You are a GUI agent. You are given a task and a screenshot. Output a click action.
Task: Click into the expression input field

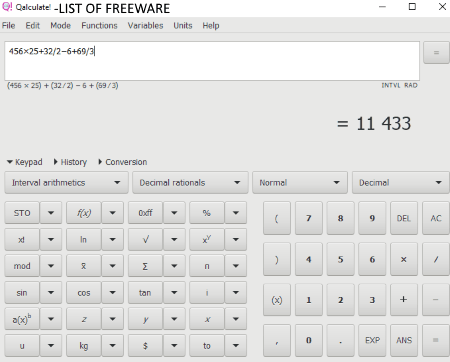(x=212, y=61)
